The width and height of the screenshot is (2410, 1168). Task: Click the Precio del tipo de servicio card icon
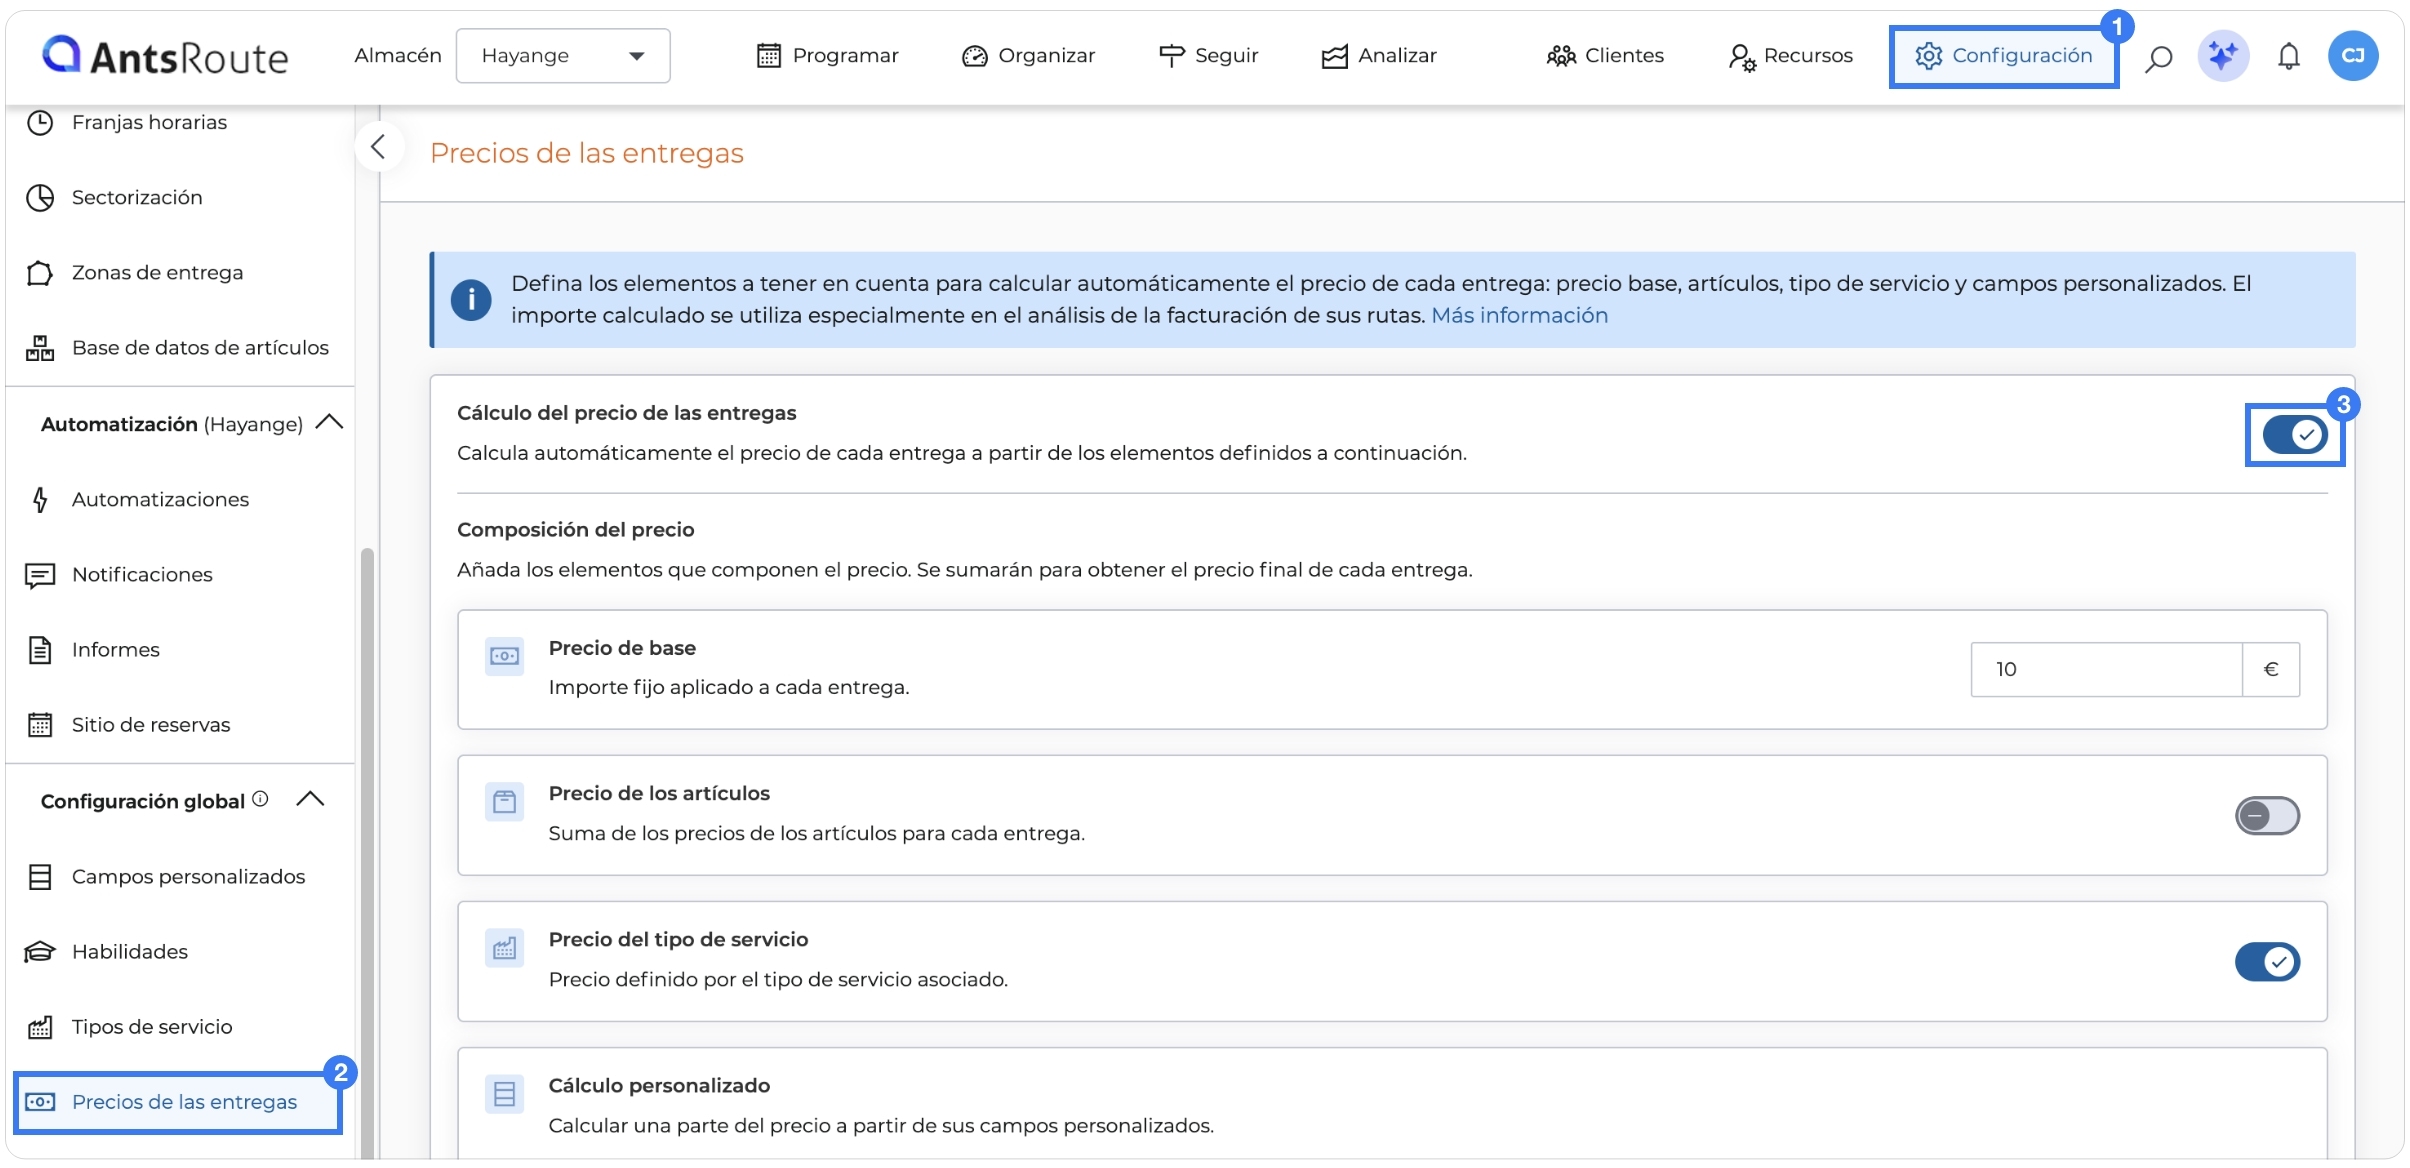[x=504, y=948]
